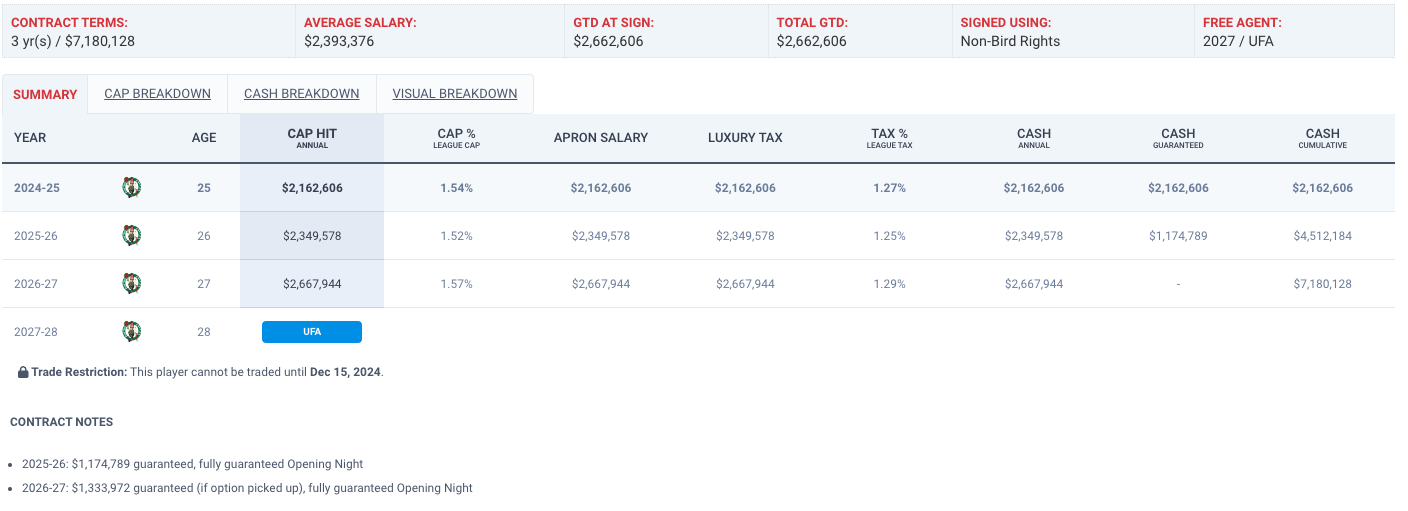The image size is (1408, 511).
Task: Click the Cap Hit Annual column header
Action: tap(312, 138)
